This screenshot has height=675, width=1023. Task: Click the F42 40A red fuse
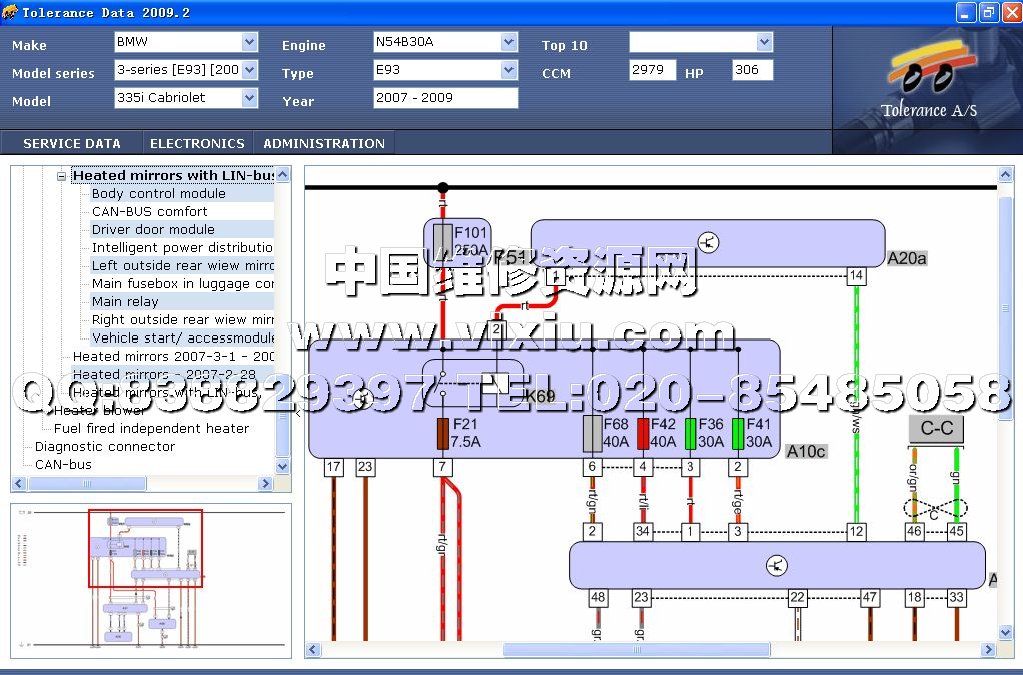pos(642,434)
